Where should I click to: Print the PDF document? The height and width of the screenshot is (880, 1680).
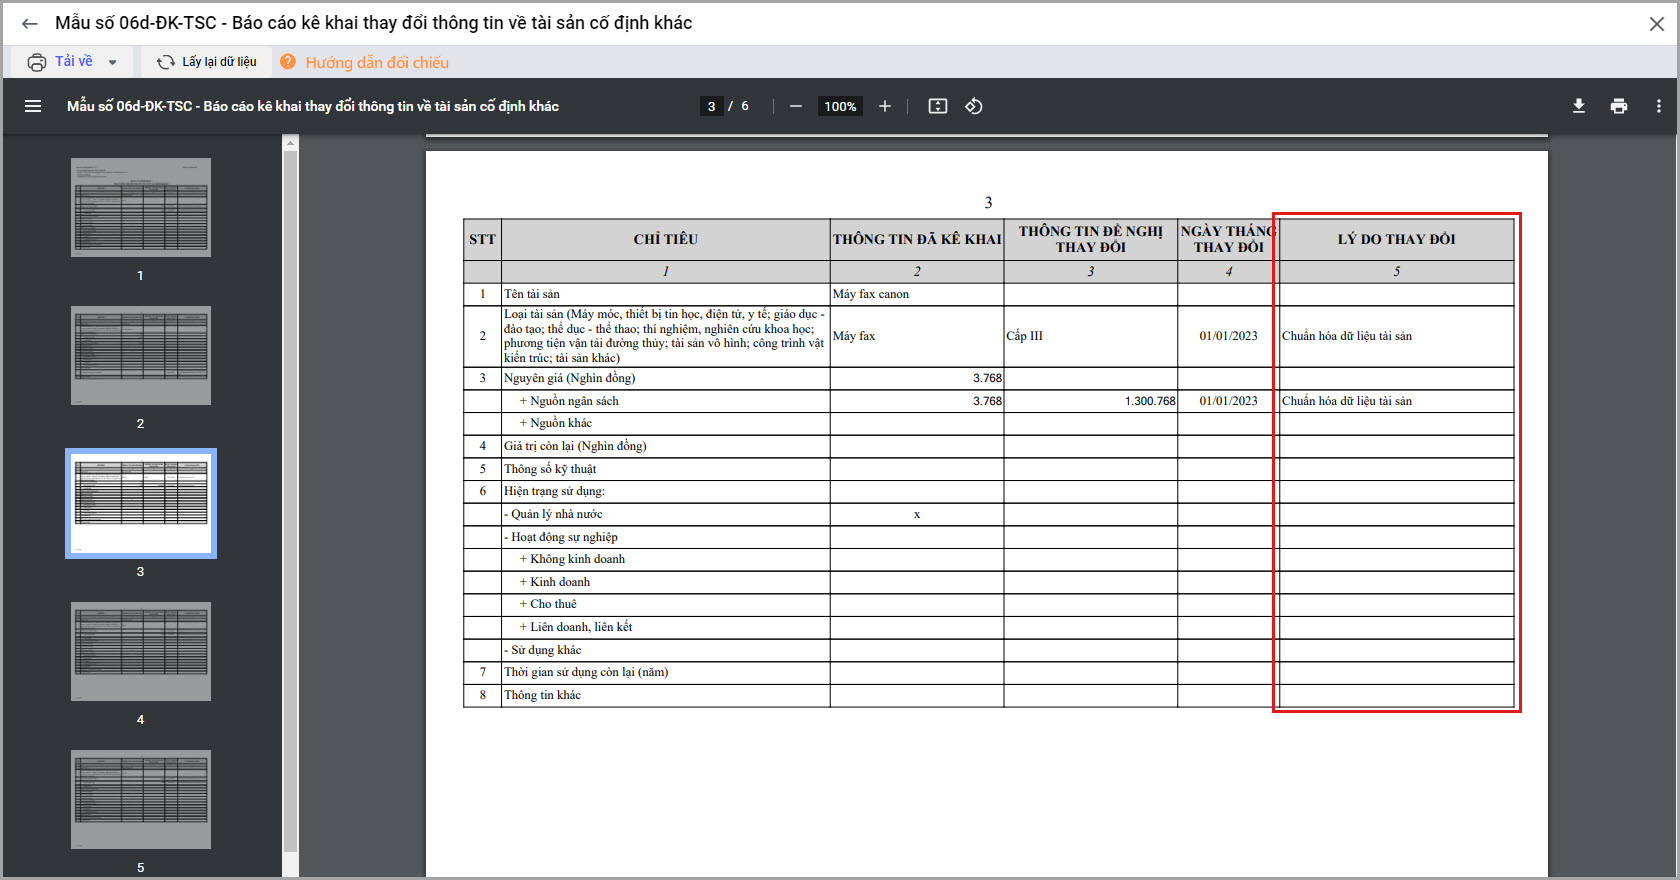click(1619, 106)
